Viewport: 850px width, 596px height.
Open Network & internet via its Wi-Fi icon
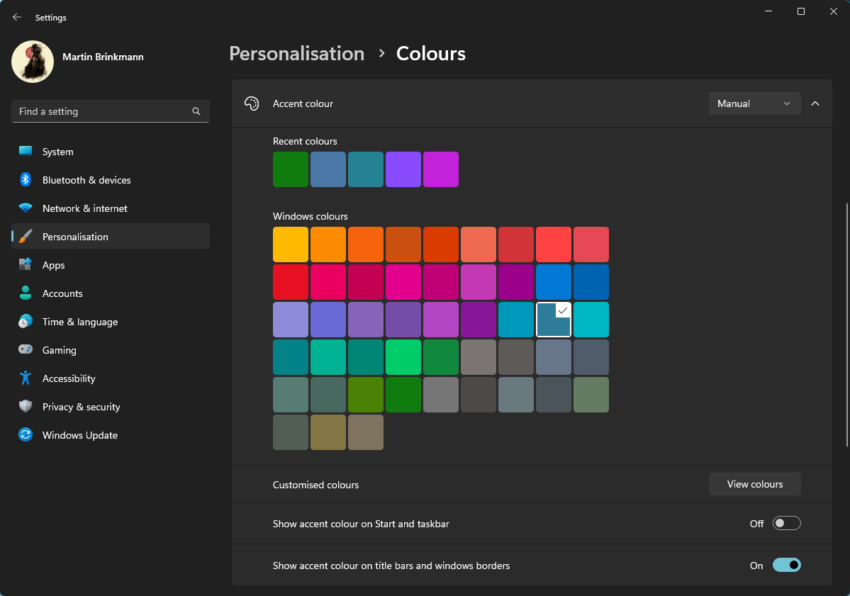click(x=25, y=208)
